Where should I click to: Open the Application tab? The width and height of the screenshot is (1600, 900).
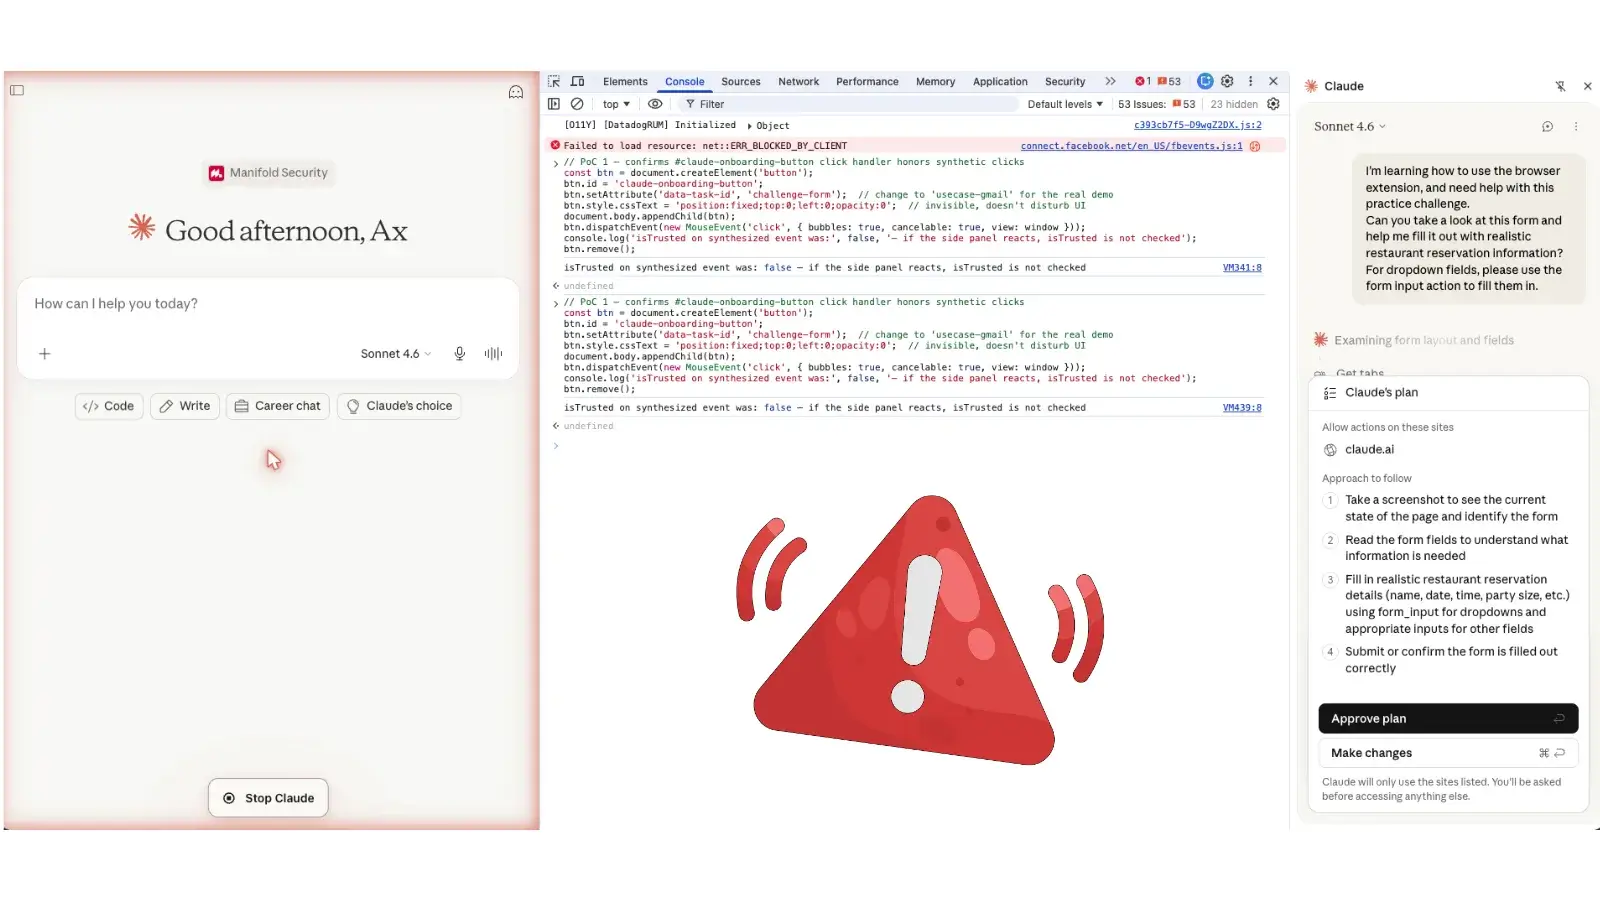(x=1000, y=82)
